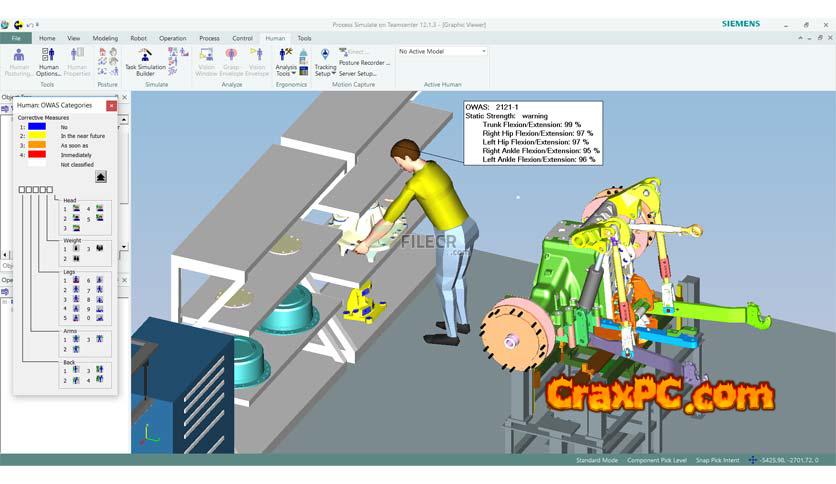Click the coordinate pick icon in status bar
This screenshot has height=484, width=836.
(x=753, y=460)
